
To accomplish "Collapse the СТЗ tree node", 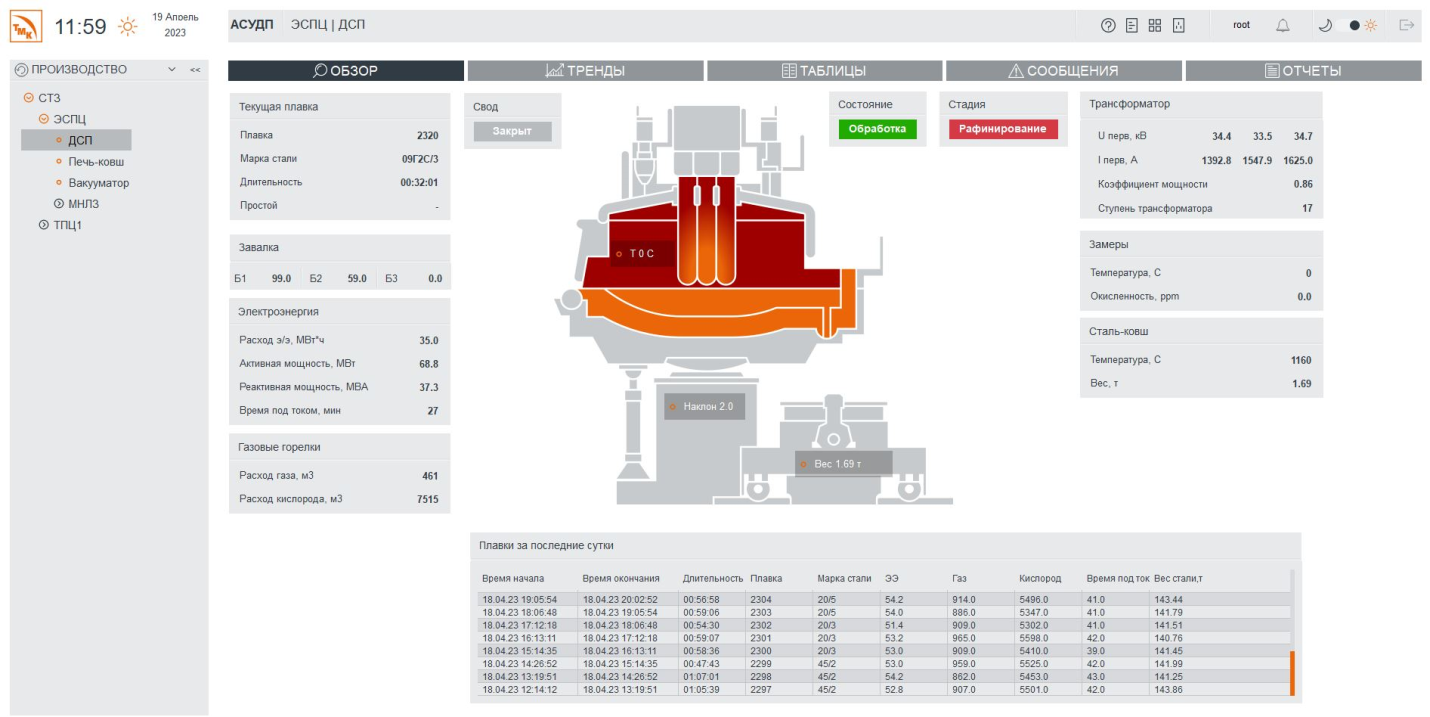I will pyautogui.click(x=28, y=98).
